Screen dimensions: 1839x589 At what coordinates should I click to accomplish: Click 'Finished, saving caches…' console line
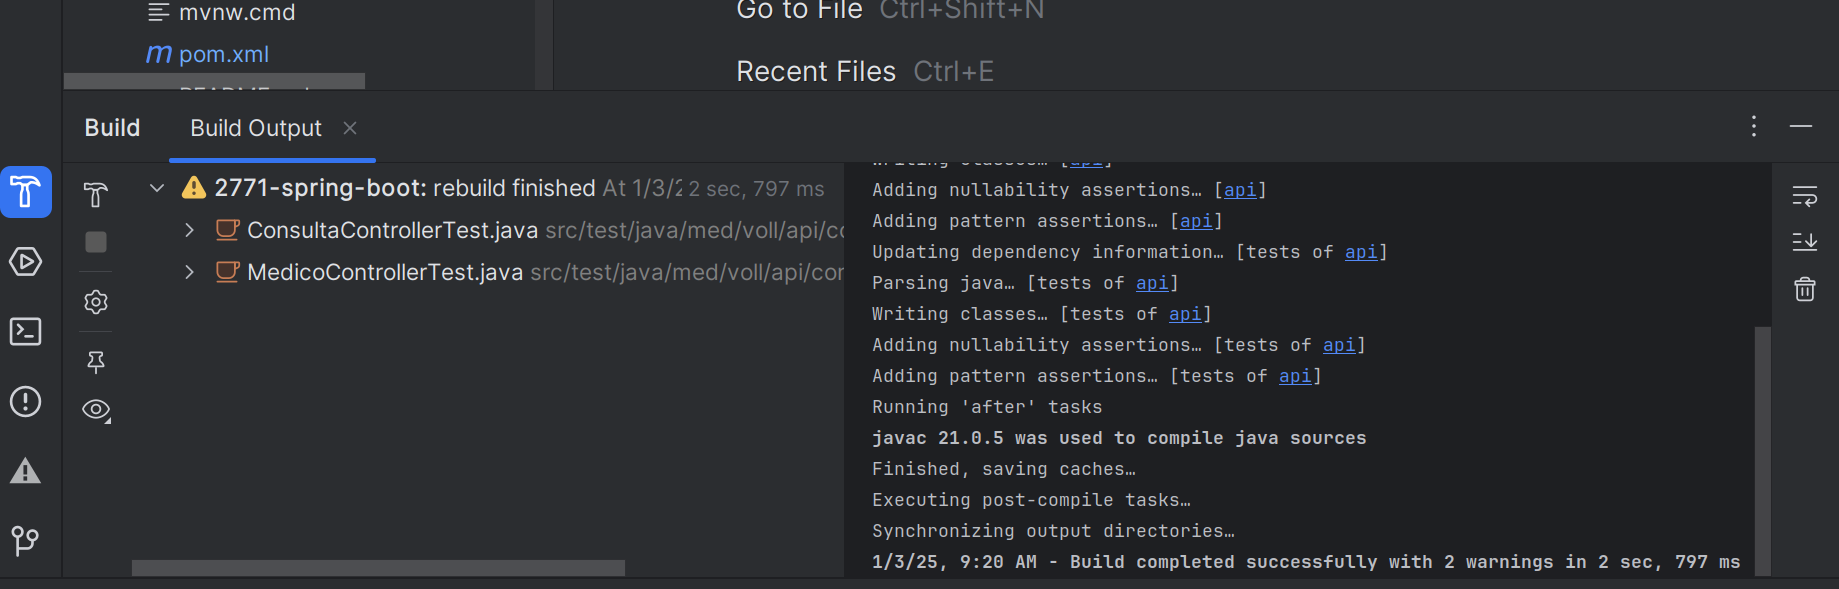click(x=1004, y=469)
